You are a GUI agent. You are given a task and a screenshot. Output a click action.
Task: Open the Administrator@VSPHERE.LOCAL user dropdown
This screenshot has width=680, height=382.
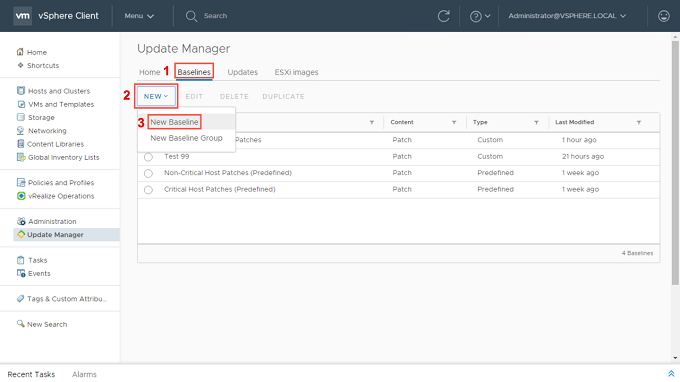(567, 16)
